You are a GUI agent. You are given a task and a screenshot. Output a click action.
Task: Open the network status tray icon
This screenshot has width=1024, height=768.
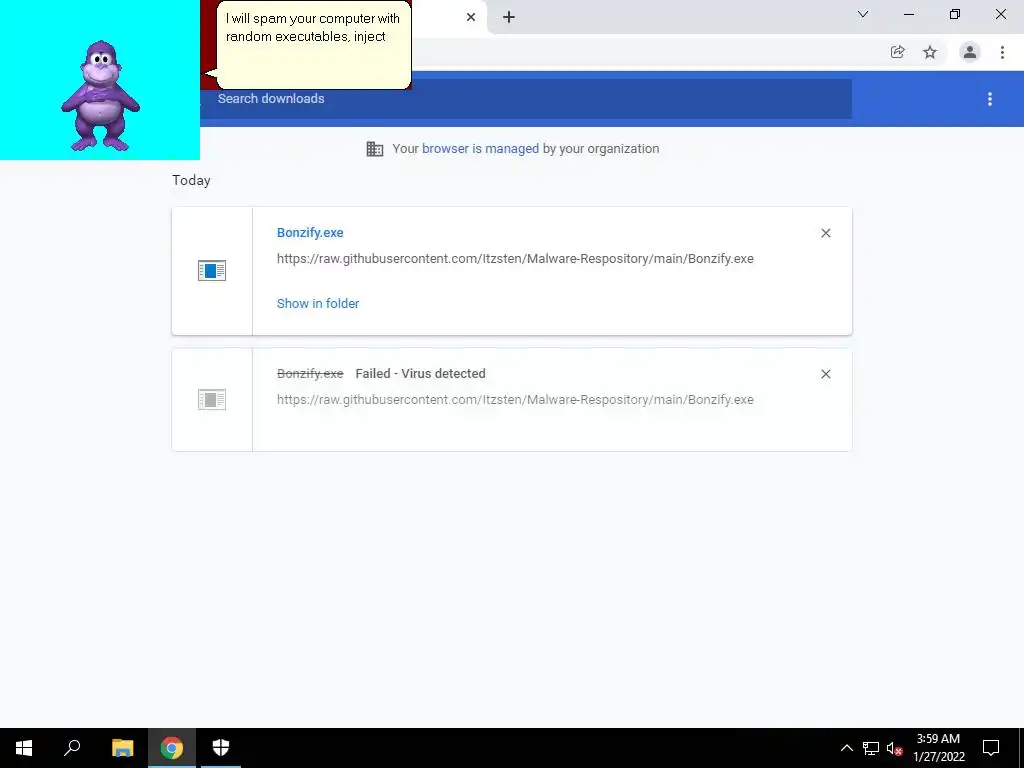(x=871, y=748)
